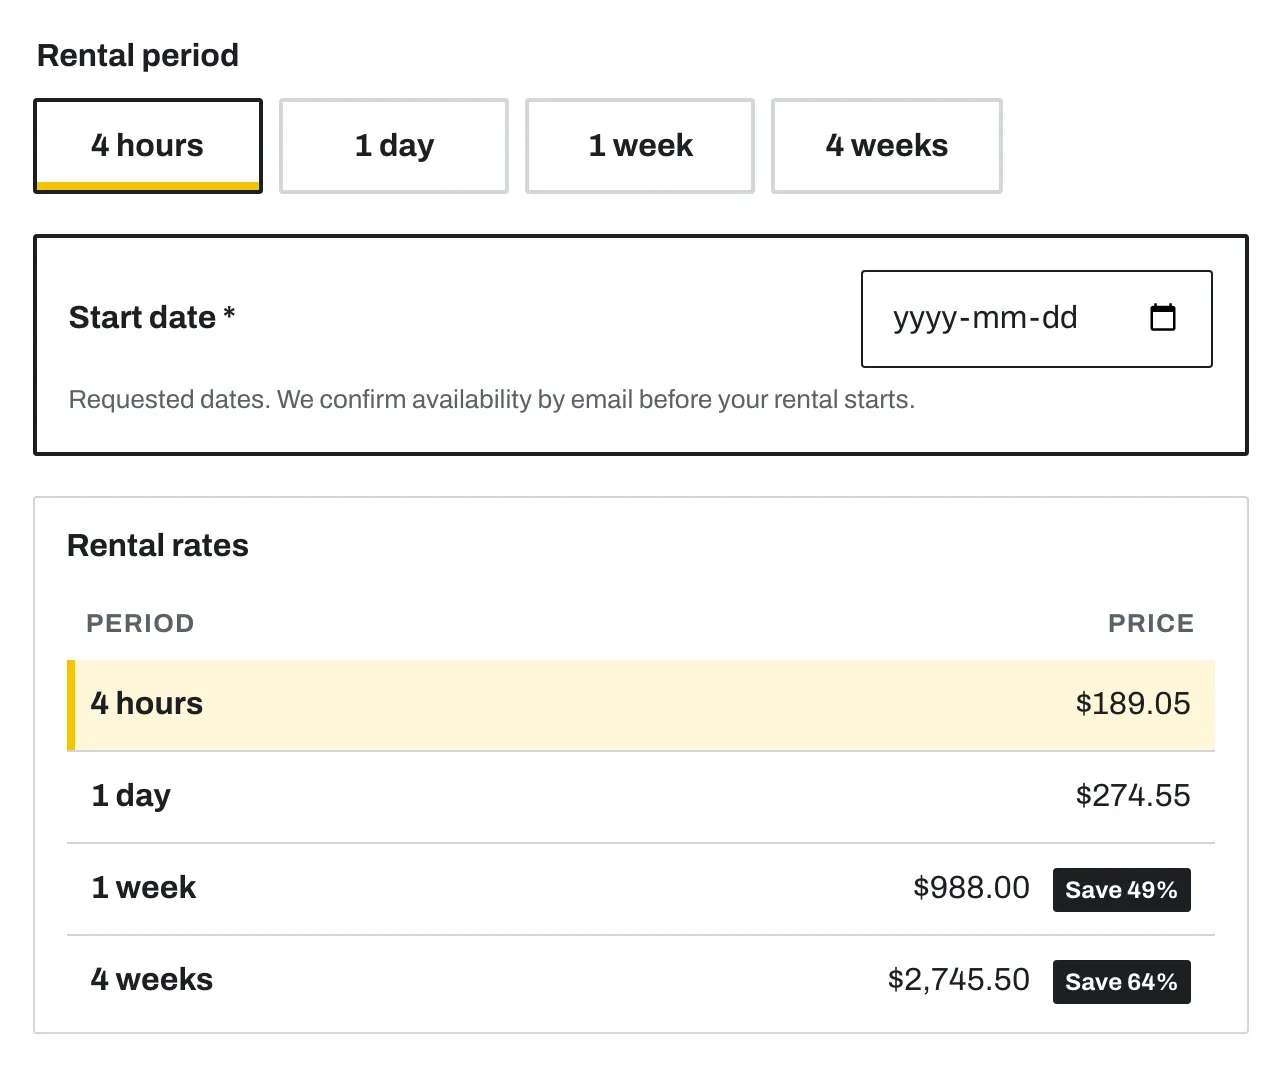Click the $2,745.50 price
The image size is (1281, 1066).
[x=959, y=980]
